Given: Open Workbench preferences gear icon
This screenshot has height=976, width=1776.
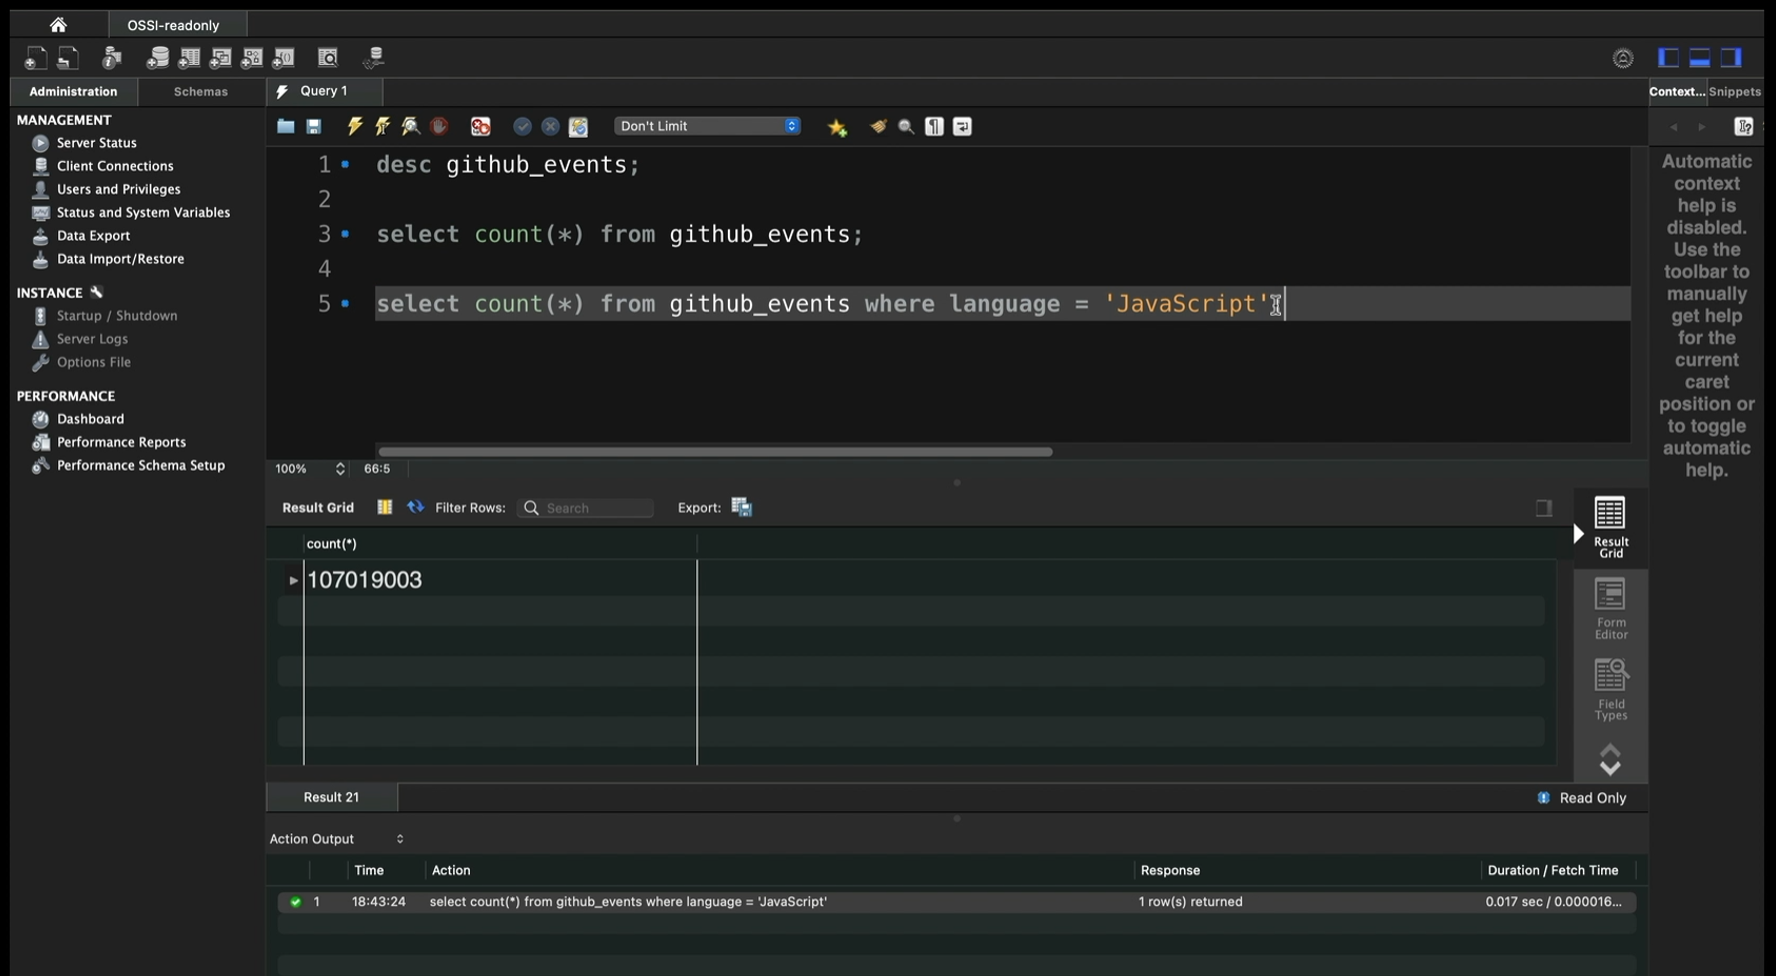Looking at the screenshot, I should click(x=1623, y=58).
